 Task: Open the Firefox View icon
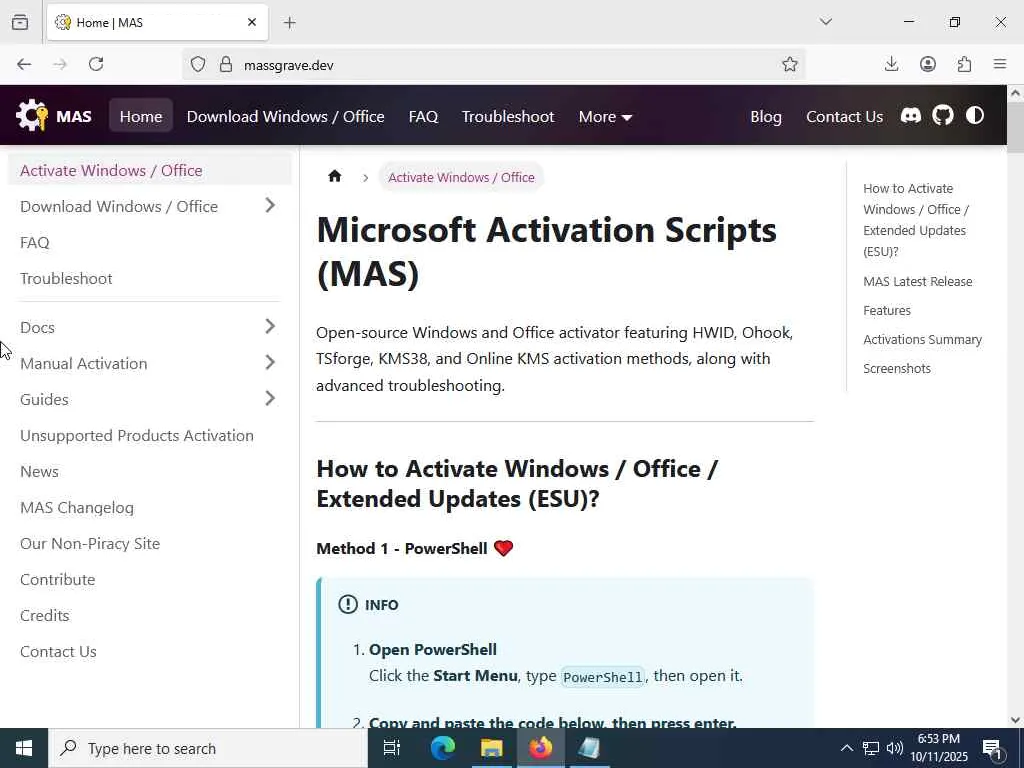click(20, 22)
